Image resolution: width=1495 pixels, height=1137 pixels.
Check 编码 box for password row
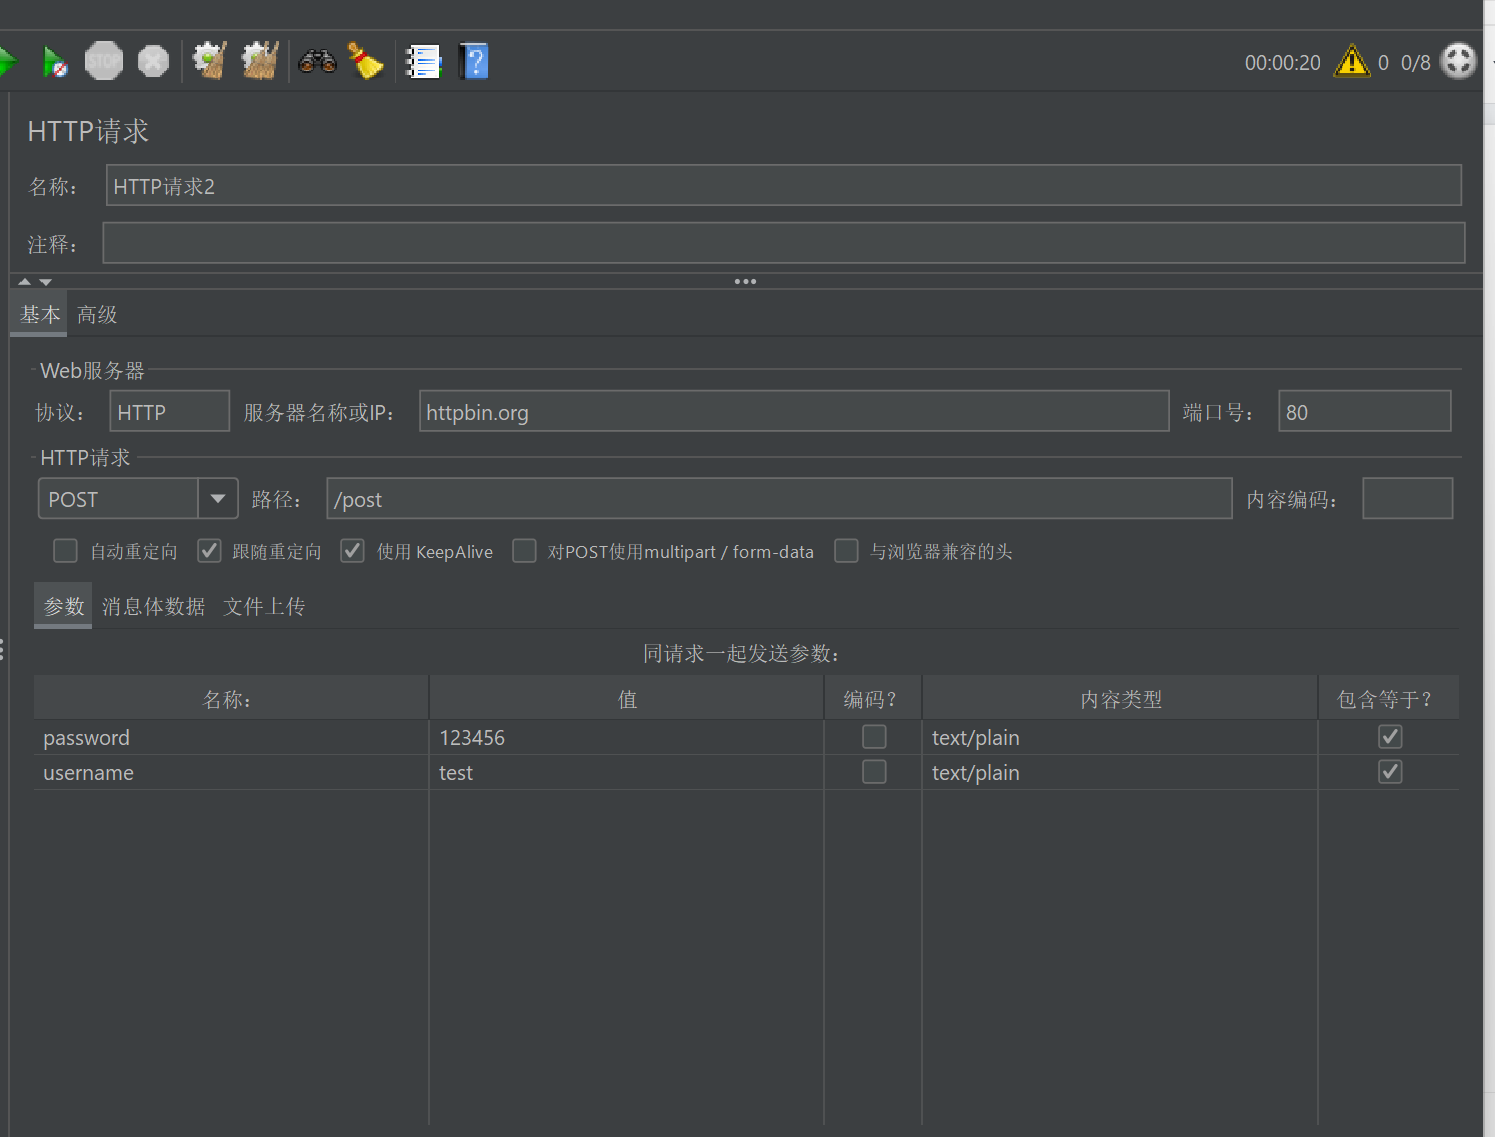(x=874, y=737)
